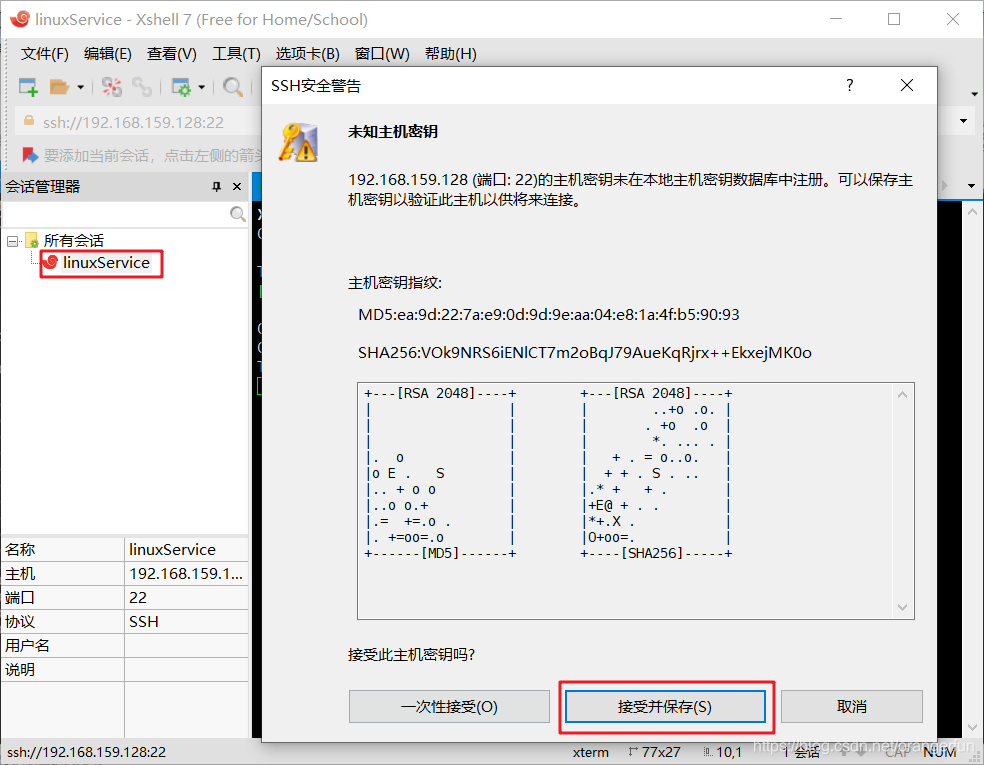
Task: Open the 帮助(H) menu
Action: pyautogui.click(x=451, y=54)
